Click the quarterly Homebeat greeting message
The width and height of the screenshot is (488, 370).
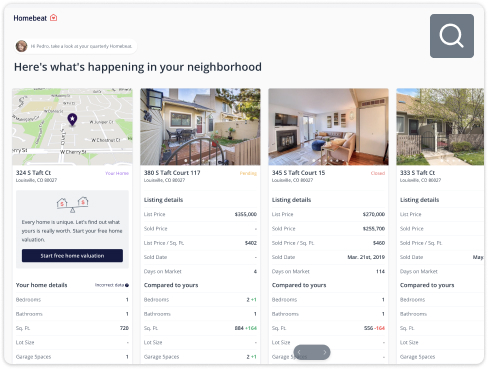[x=81, y=46]
